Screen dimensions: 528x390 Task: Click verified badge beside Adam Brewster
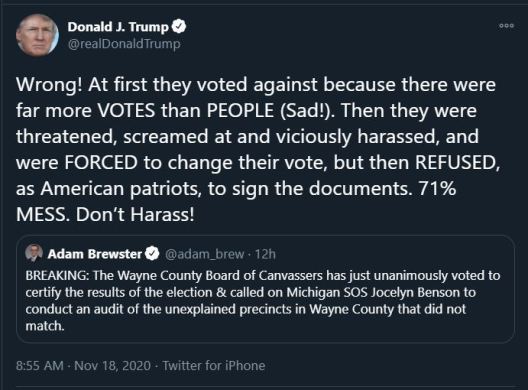[152, 254]
